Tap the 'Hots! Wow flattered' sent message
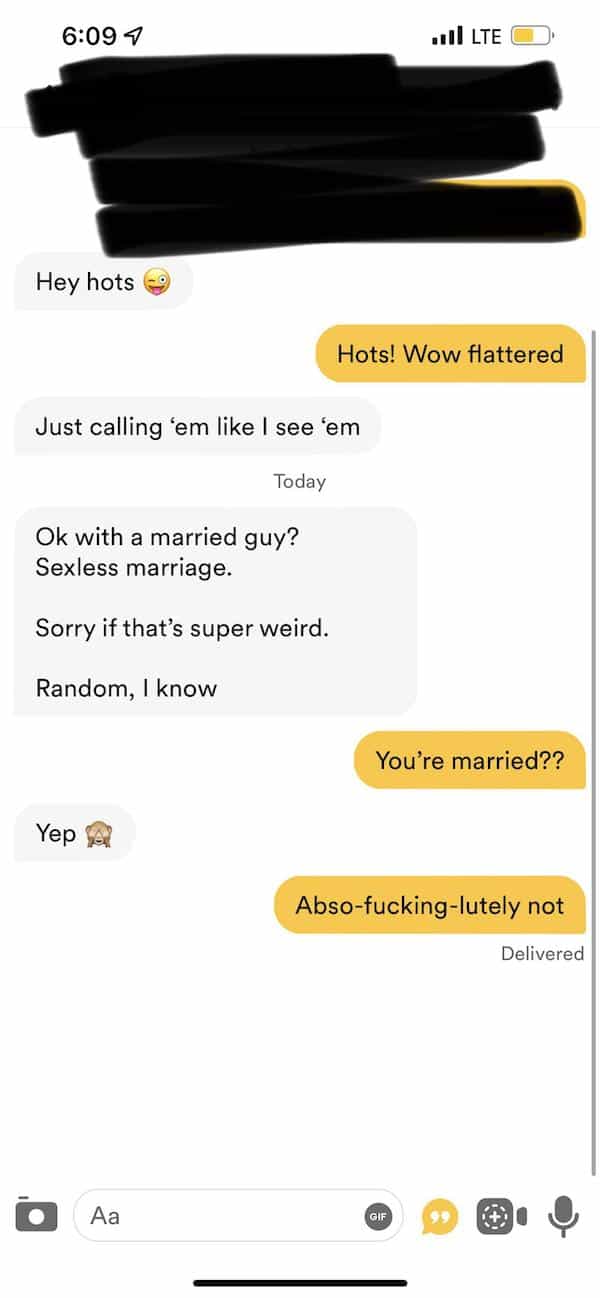Image resolution: width=600 pixels, height=1298 pixels. pyautogui.click(x=450, y=353)
